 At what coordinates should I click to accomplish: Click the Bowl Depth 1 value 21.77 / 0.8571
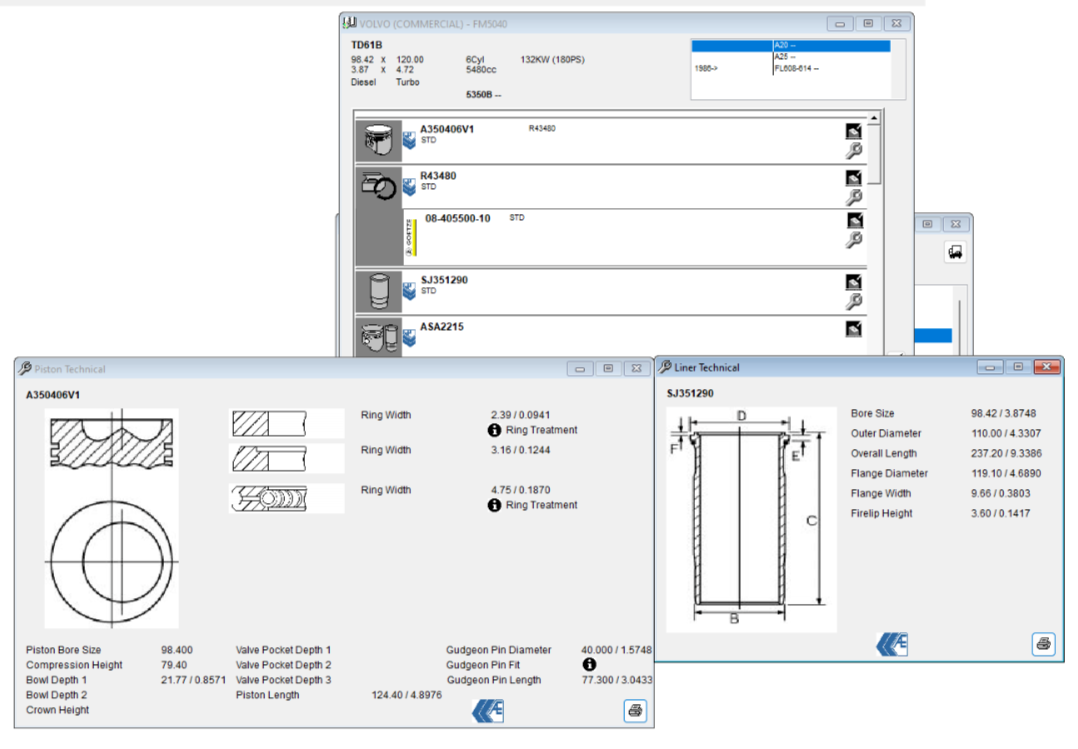coord(193,680)
